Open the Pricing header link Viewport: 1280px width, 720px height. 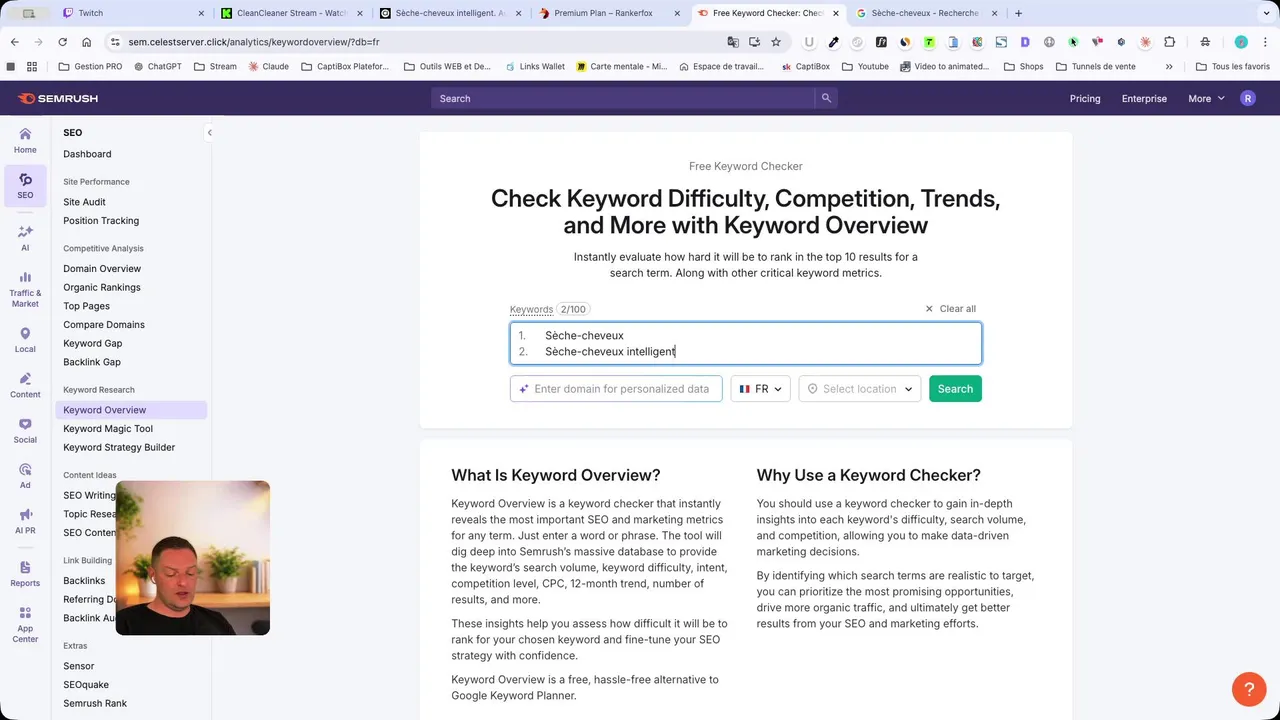pos(1085,98)
